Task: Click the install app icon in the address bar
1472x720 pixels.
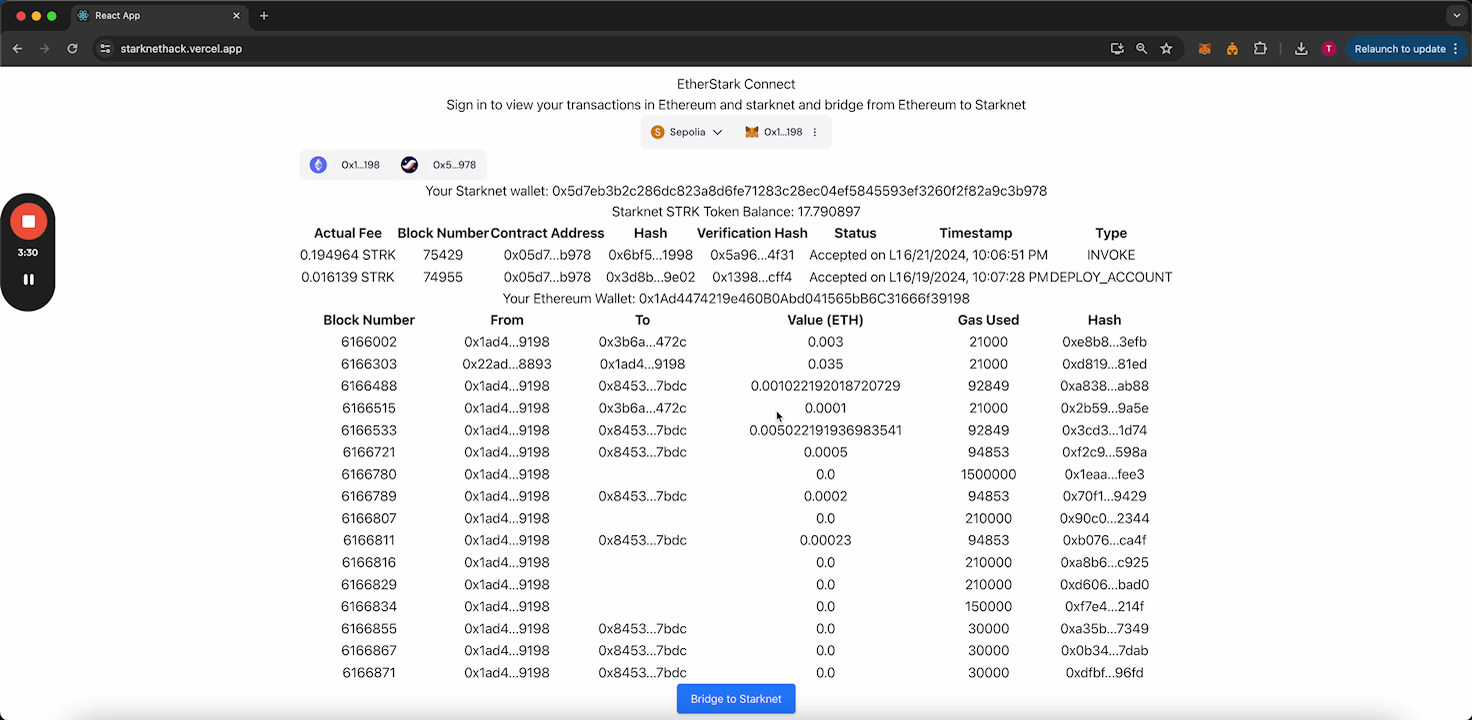Action: (x=1117, y=48)
